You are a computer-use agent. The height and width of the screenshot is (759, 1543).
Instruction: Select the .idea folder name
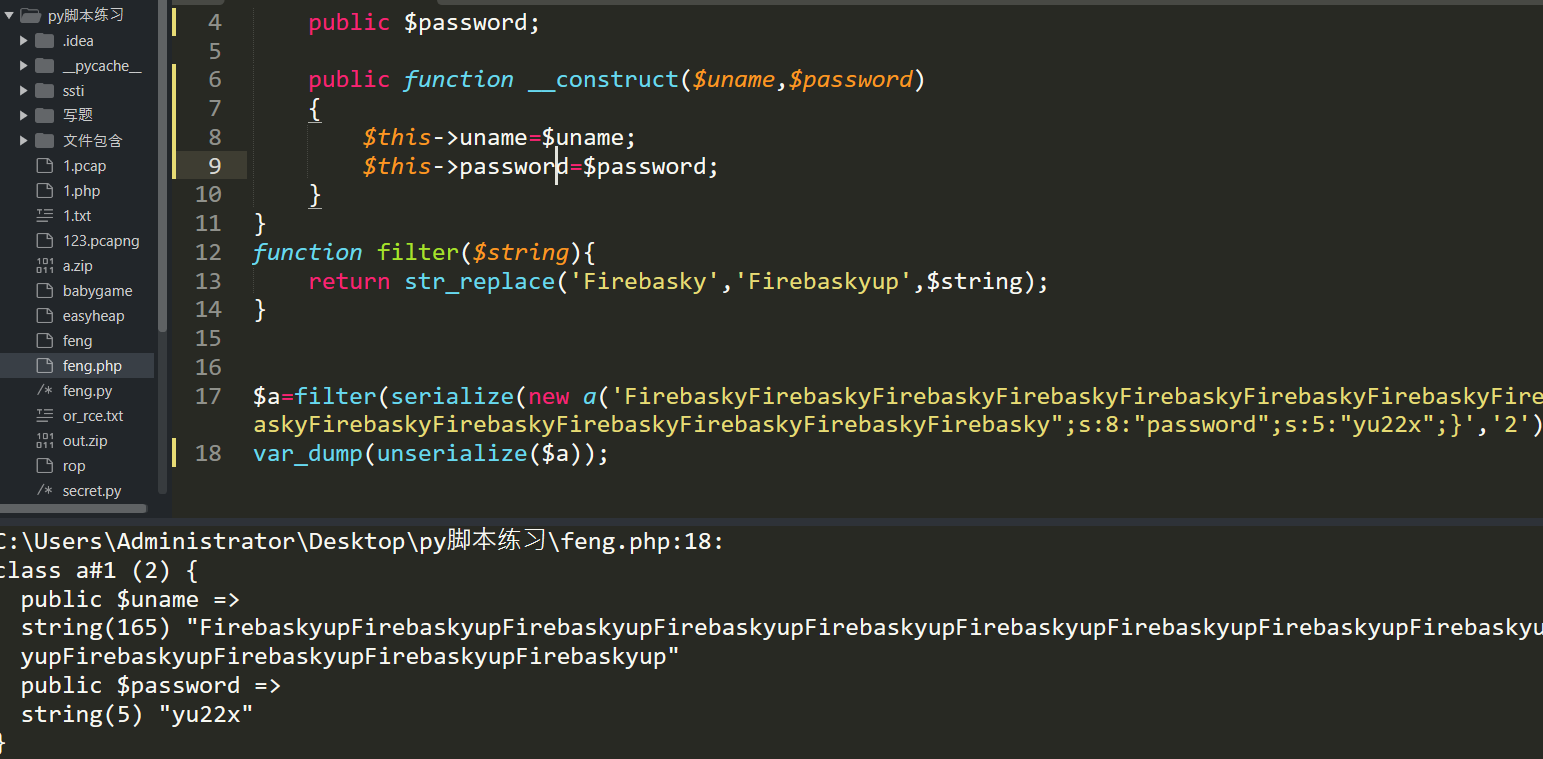[x=78, y=41]
